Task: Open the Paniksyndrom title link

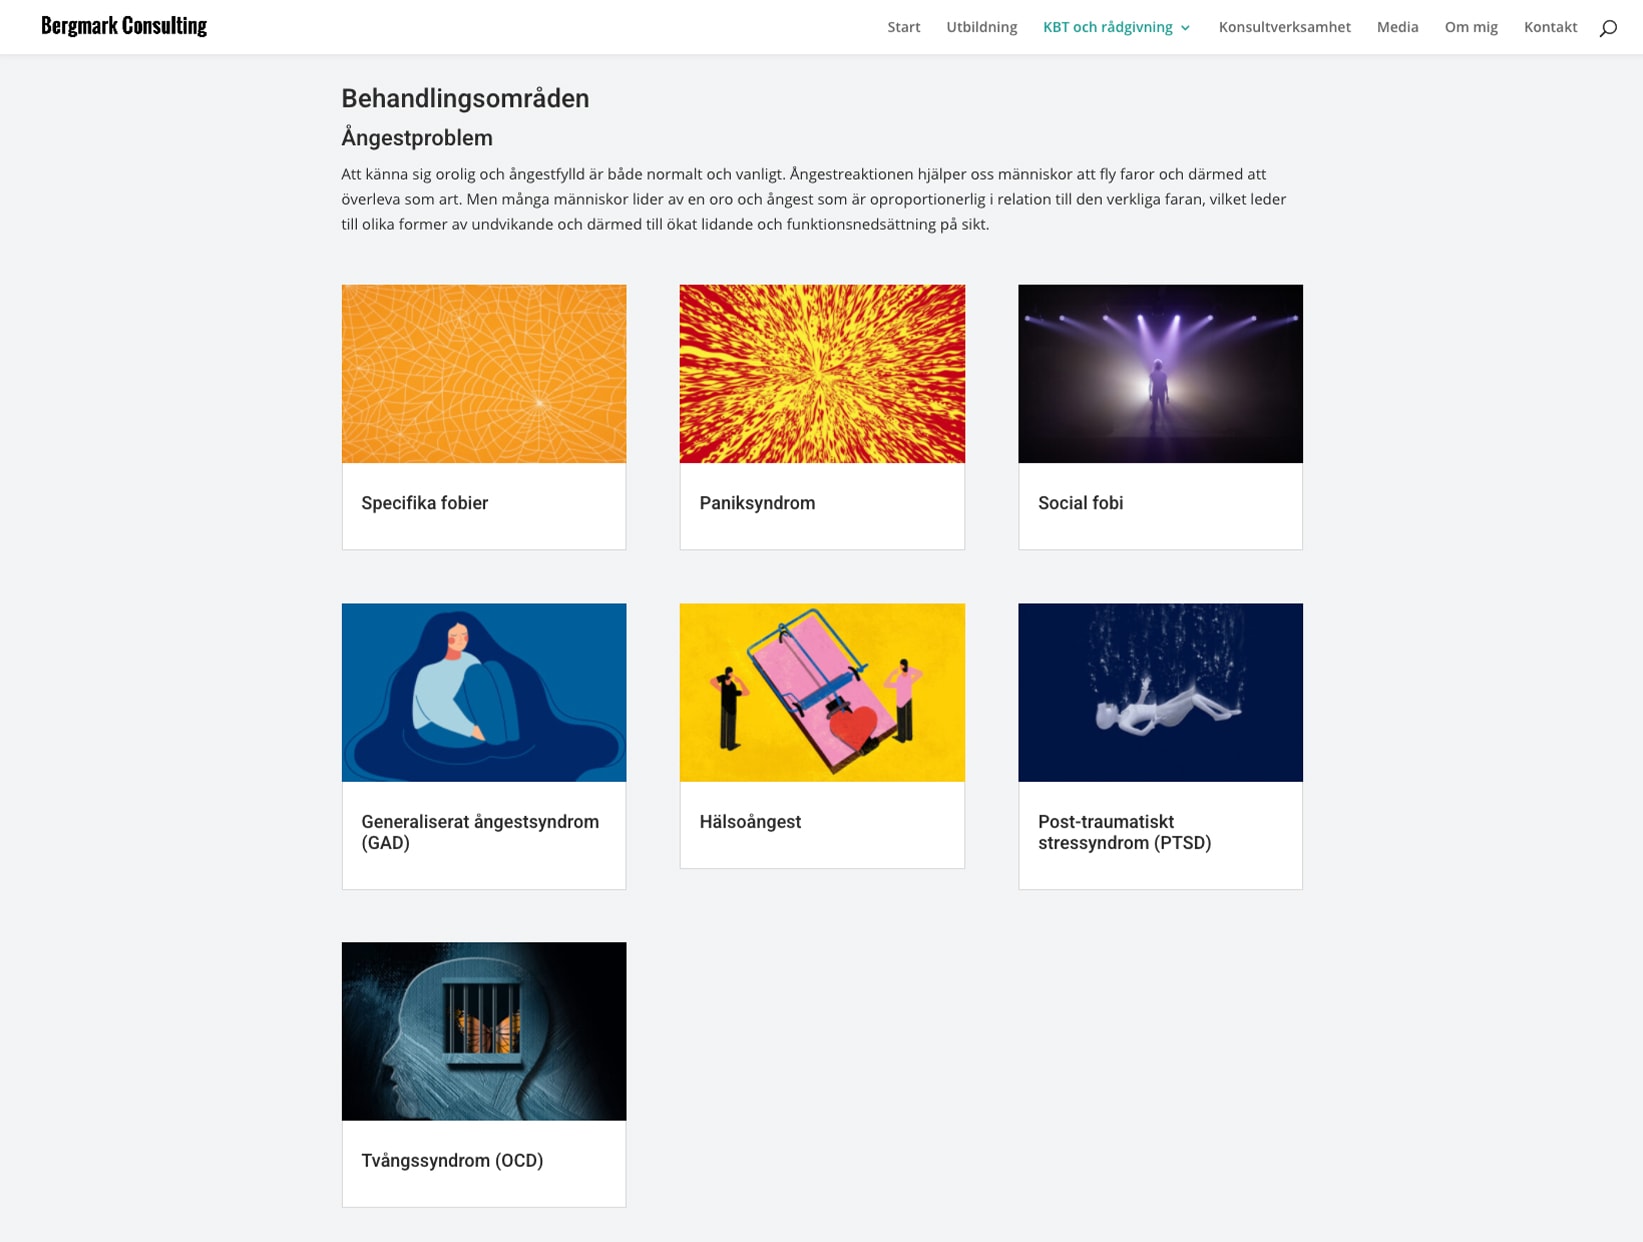Action: click(x=757, y=503)
